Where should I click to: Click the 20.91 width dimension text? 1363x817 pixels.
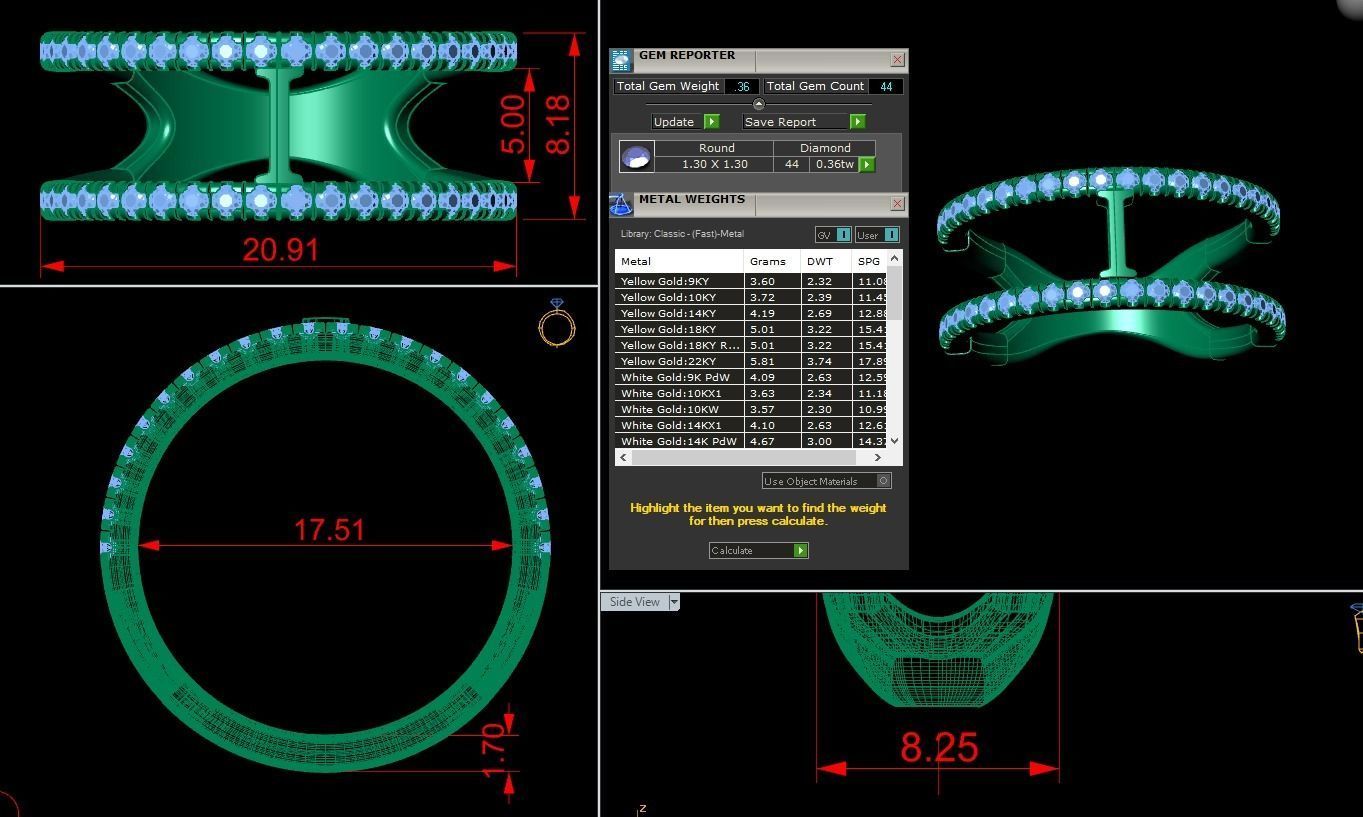coord(281,249)
